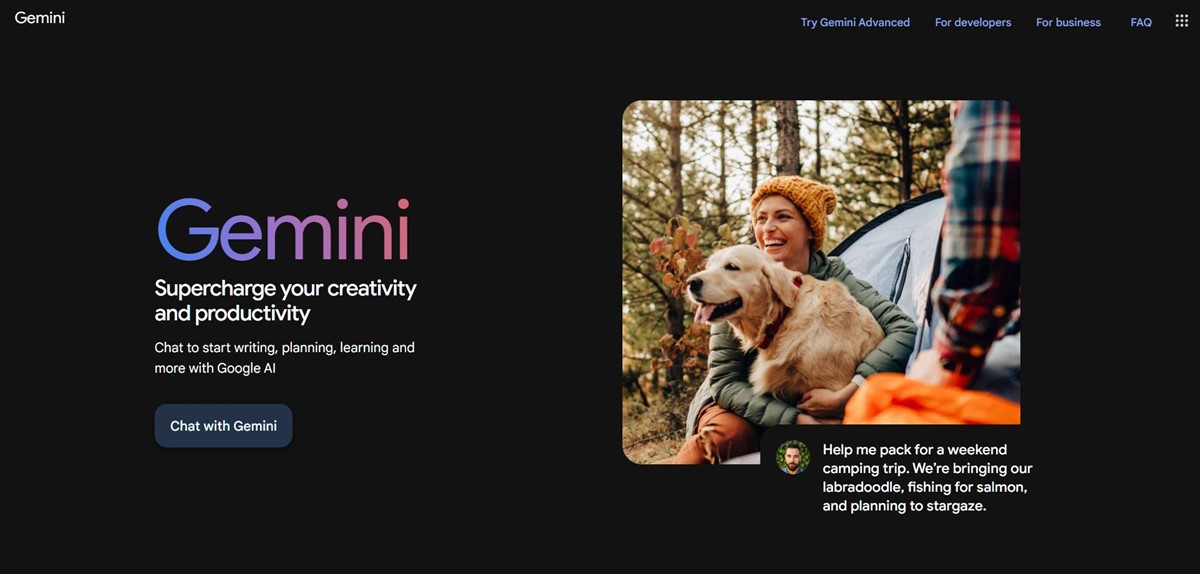Click the woman's orange knit beanie
This screenshot has width=1200, height=574.
tap(794, 204)
